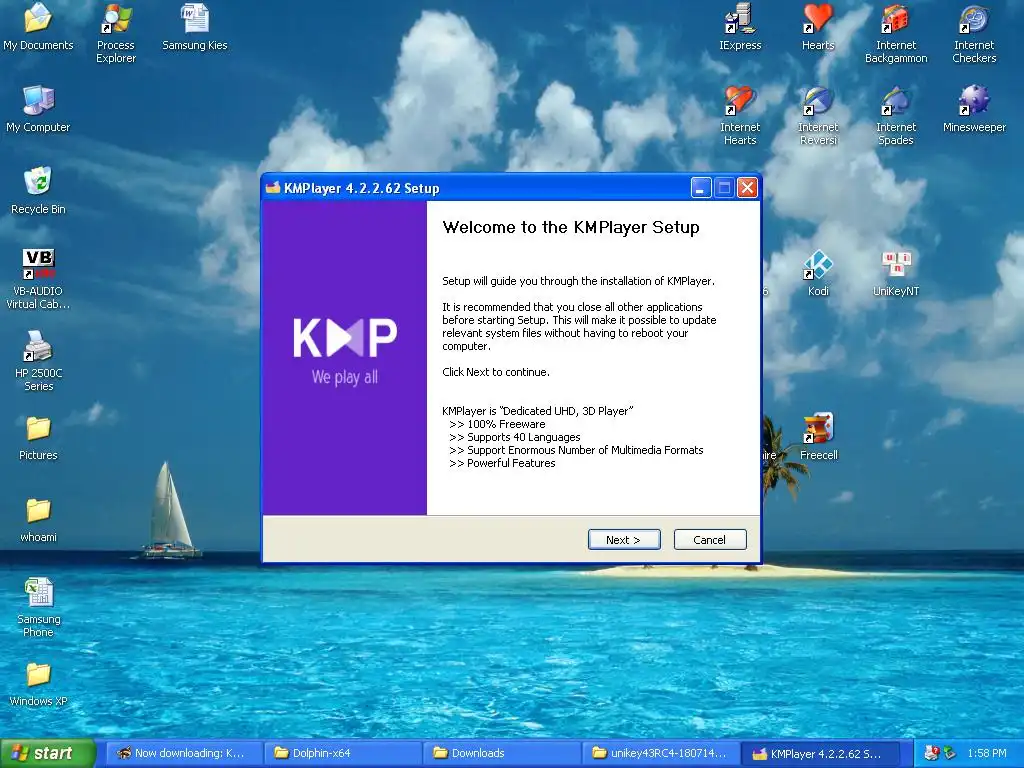This screenshot has width=1024, height=768.
Task: Select VB-AUDIO Virtual Cable shortcut
Action: [x=38, y=279]
